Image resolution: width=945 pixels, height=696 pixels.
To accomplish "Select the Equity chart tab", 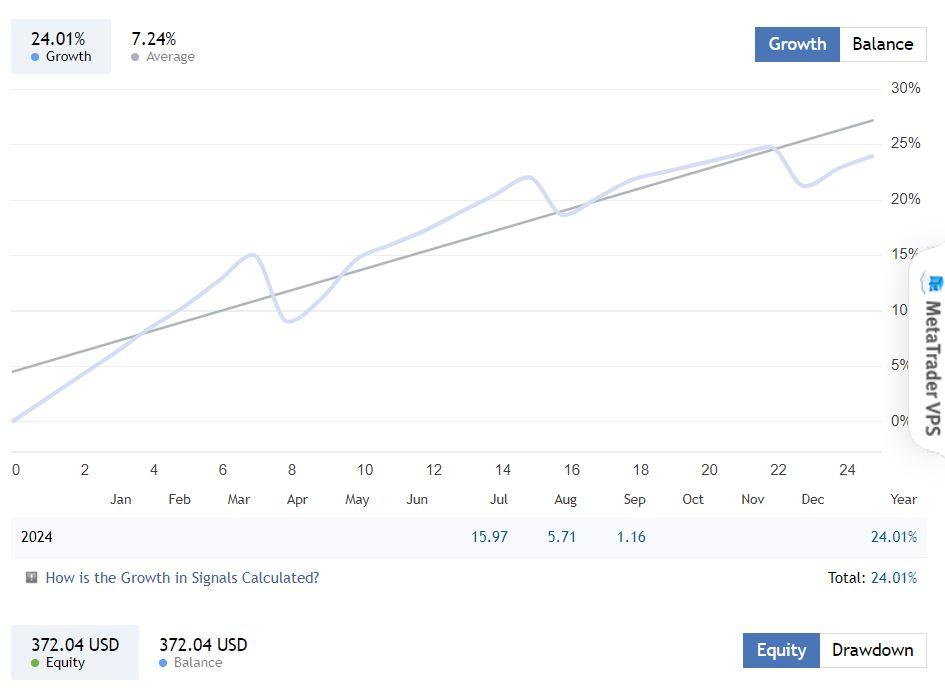I will (781, 650).
